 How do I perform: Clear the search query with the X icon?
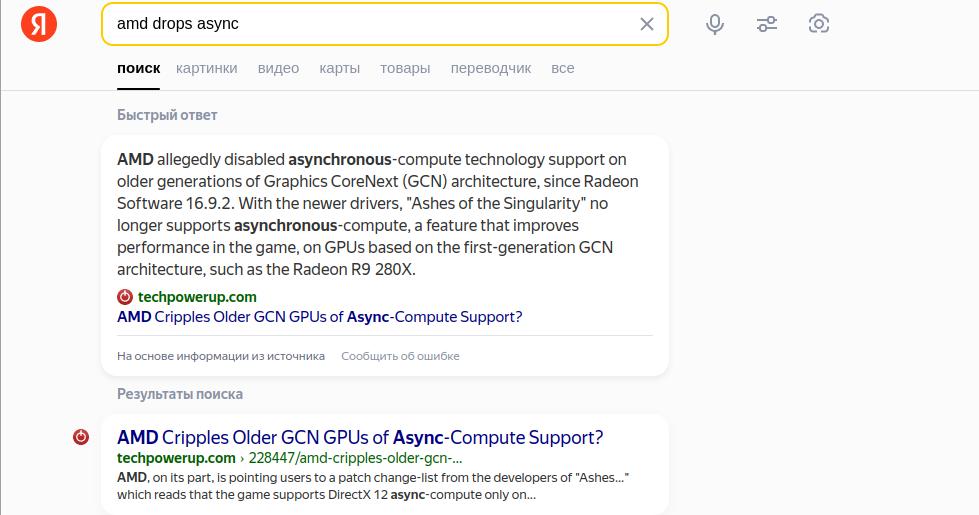(x=647, y=24)
